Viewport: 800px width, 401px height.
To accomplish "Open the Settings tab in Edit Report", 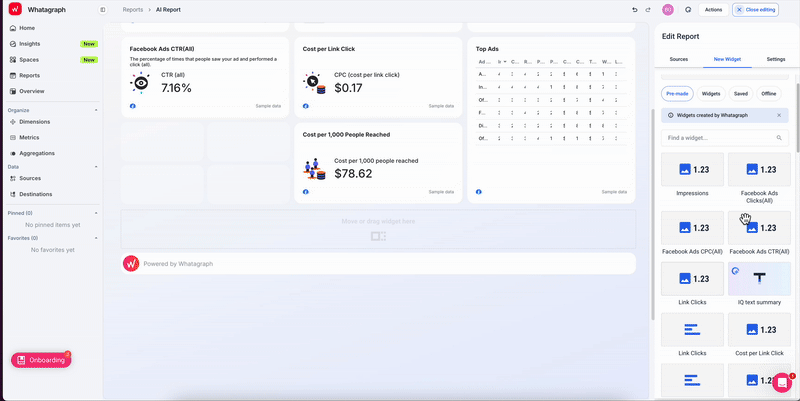I will pyautogui.click(x=776, y=59).
